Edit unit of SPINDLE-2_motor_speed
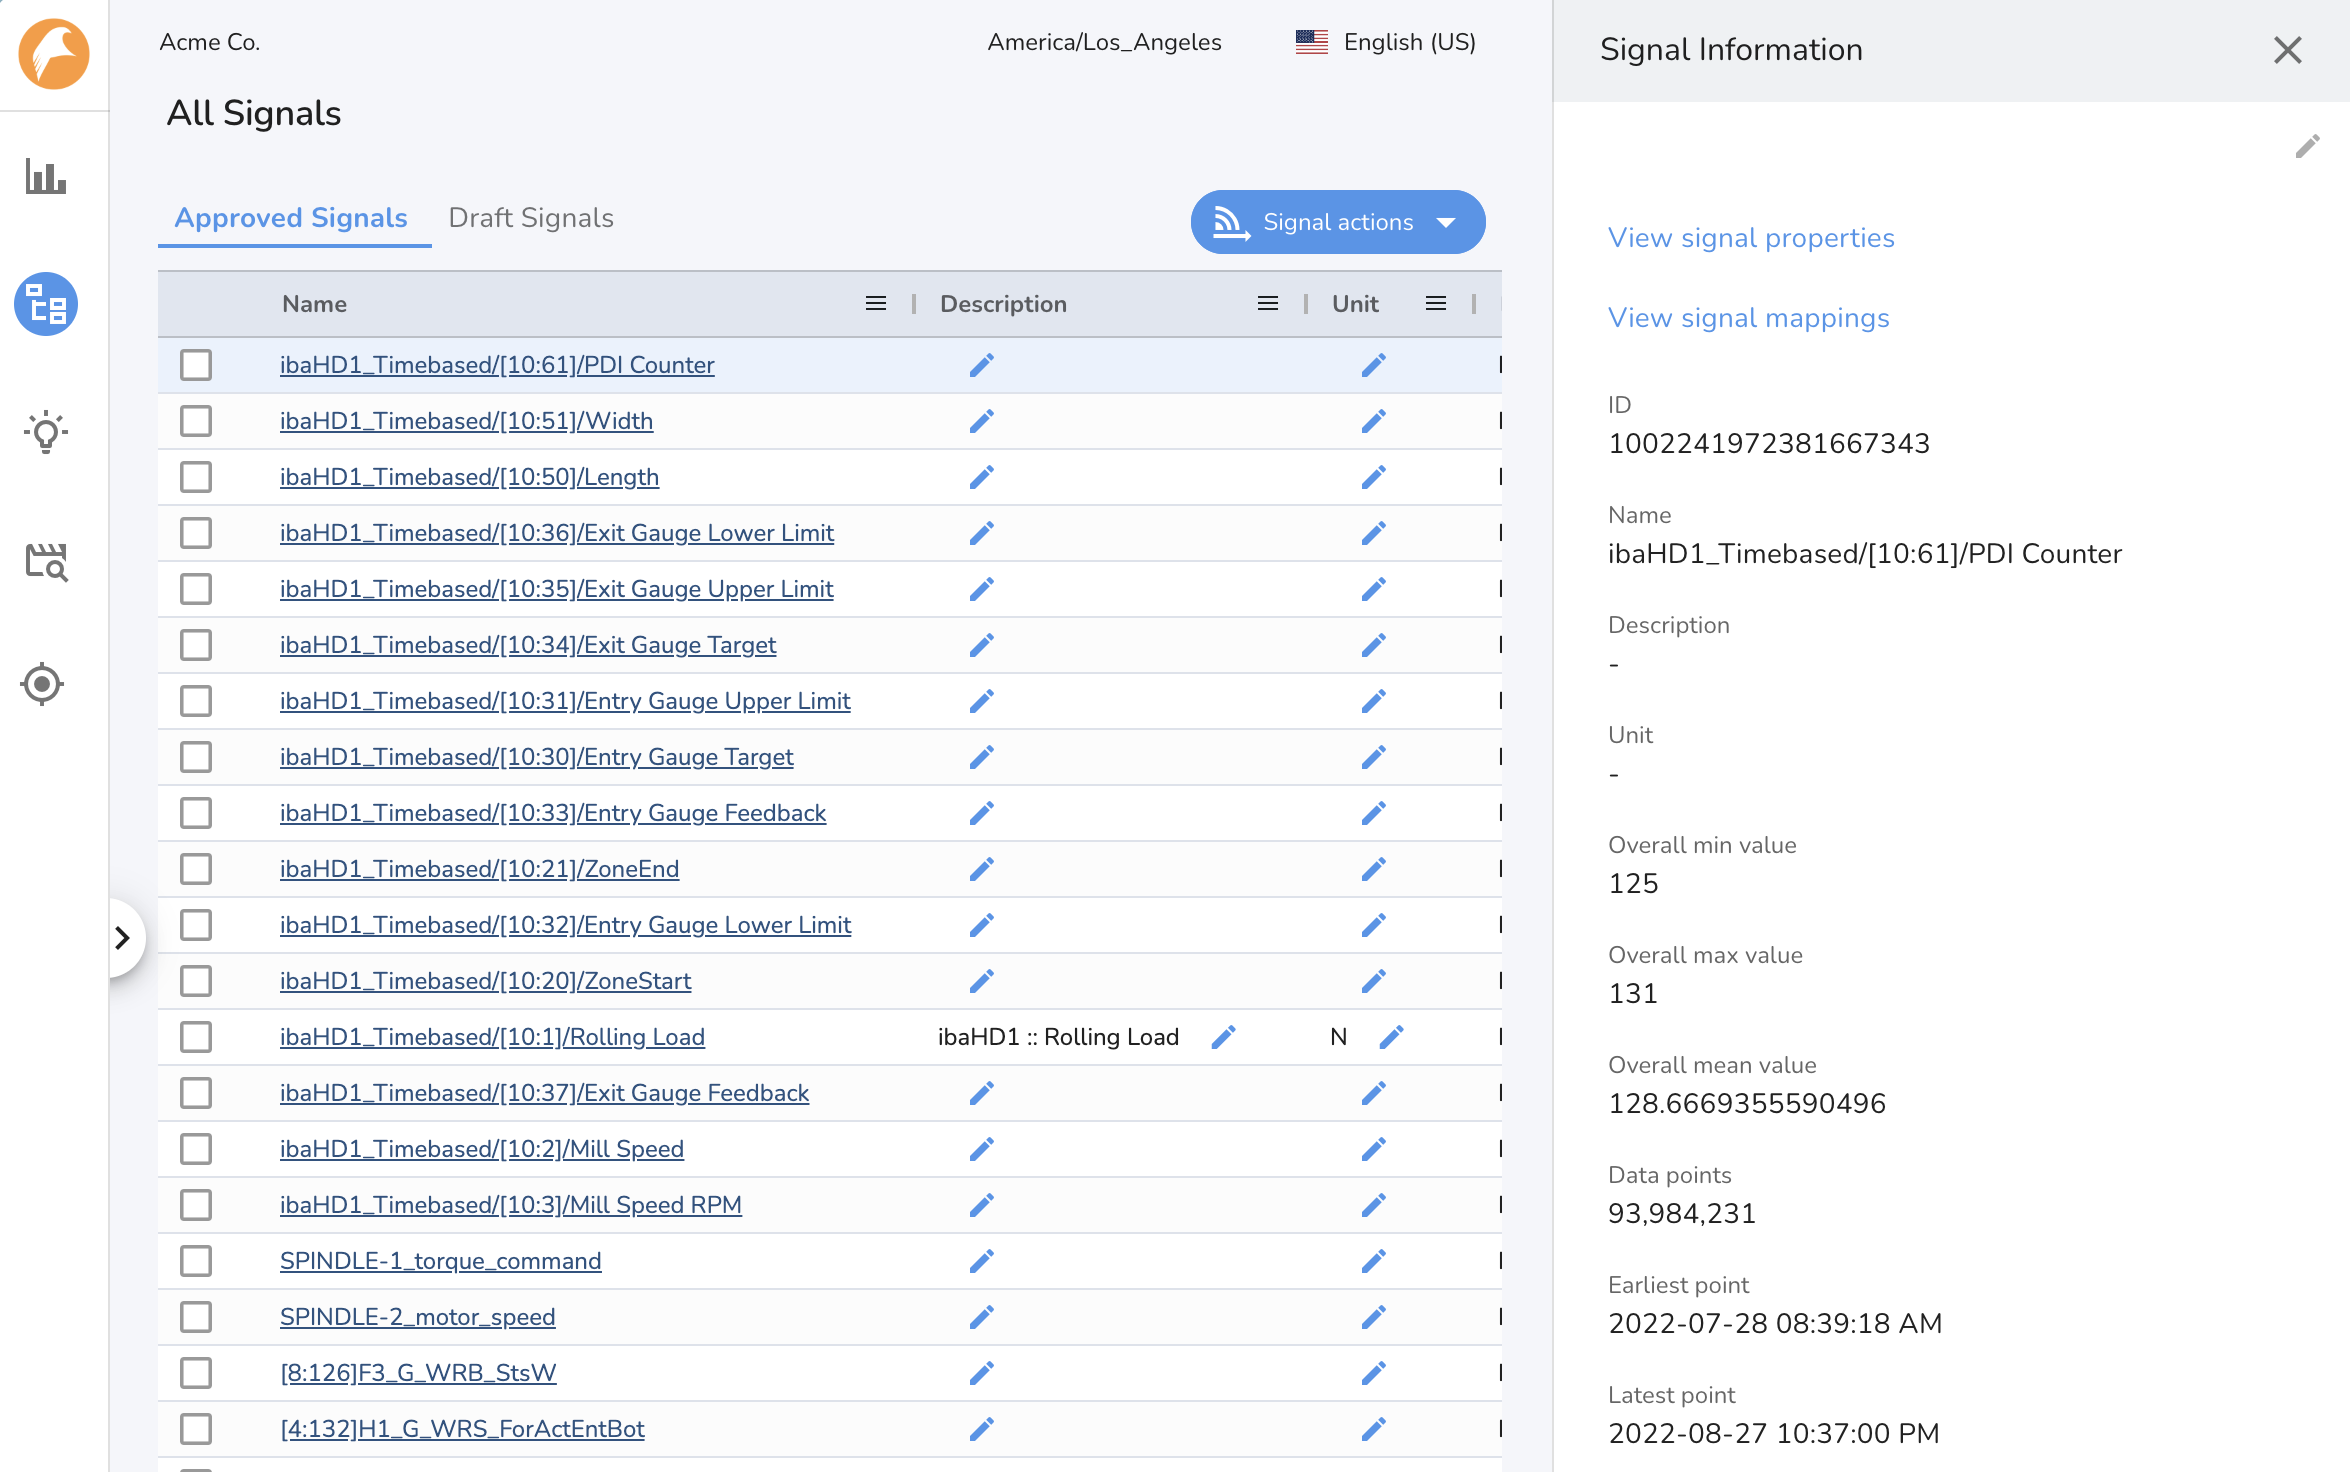Screen dimensions: 2350x1472 tap(1374, 1317)
